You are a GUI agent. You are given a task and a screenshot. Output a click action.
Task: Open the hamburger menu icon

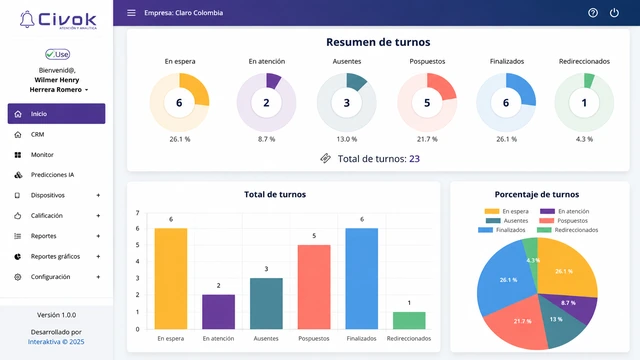point(131,13)
